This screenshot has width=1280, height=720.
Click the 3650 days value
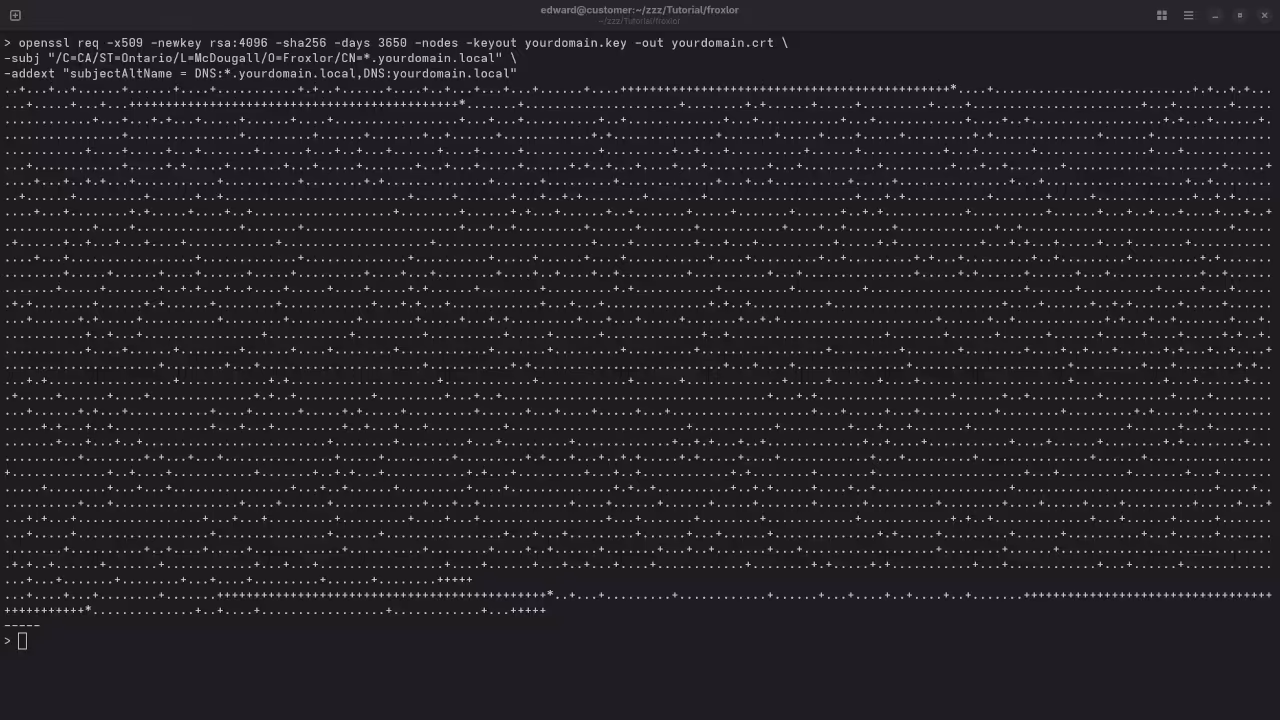392,43
